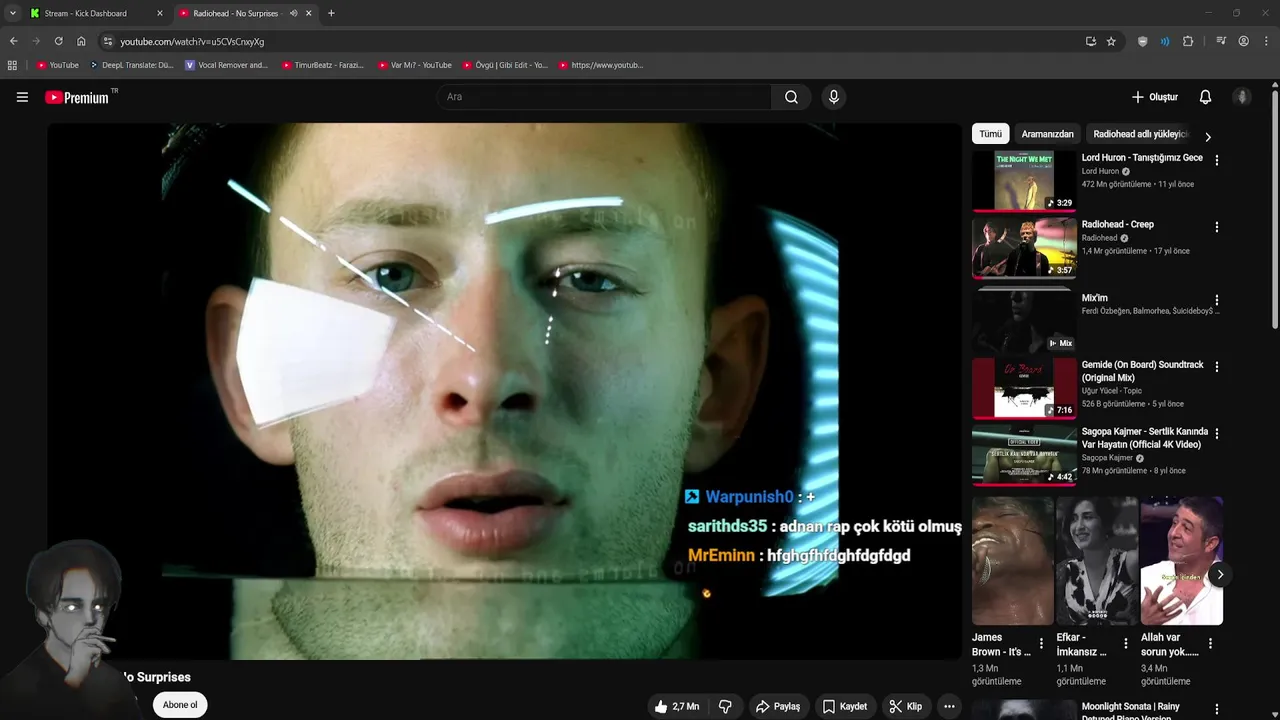Screen dimensions: 1280x720
Task: Open the Övgü | Gibi Edit bookmark
Action: (x=505, y=65)
